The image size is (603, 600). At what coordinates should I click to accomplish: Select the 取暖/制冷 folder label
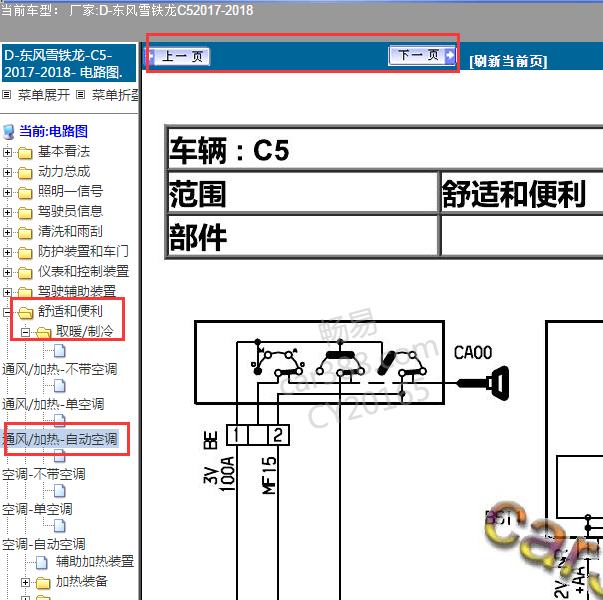click(x=85, y=331)
